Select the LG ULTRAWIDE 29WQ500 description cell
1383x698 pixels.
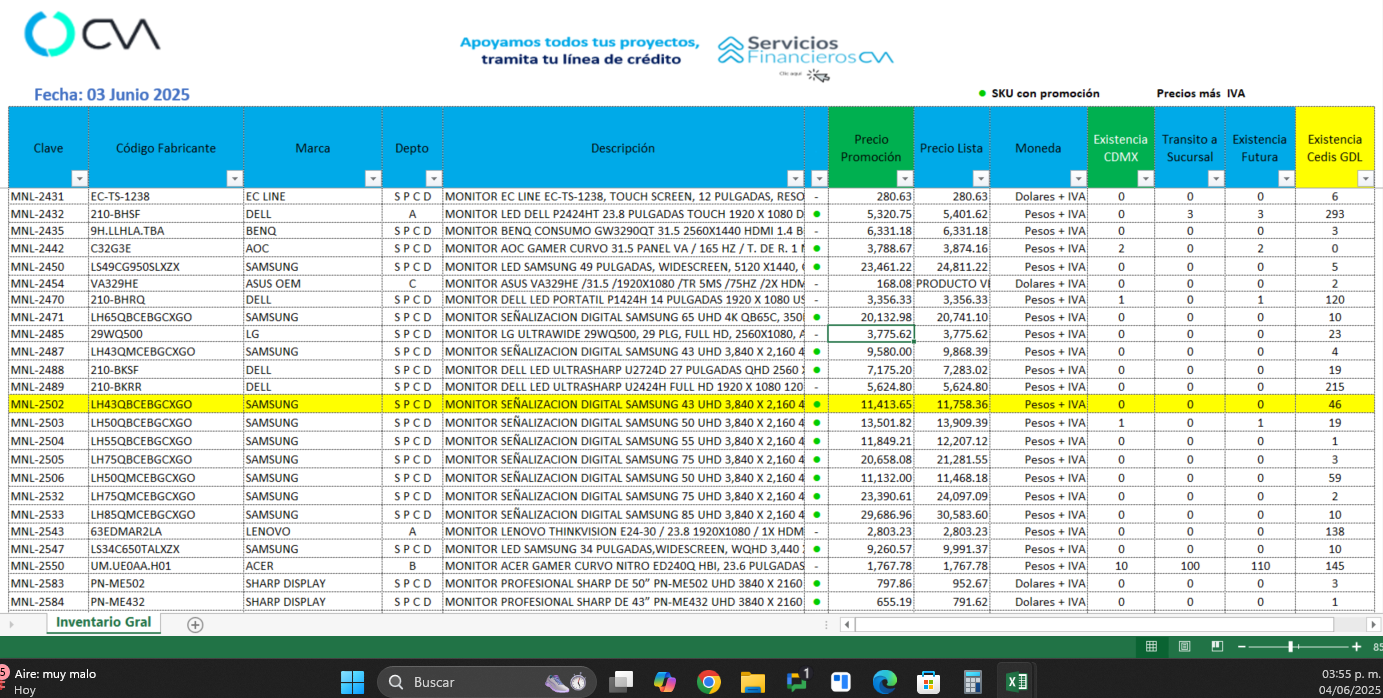coord(624,334)
